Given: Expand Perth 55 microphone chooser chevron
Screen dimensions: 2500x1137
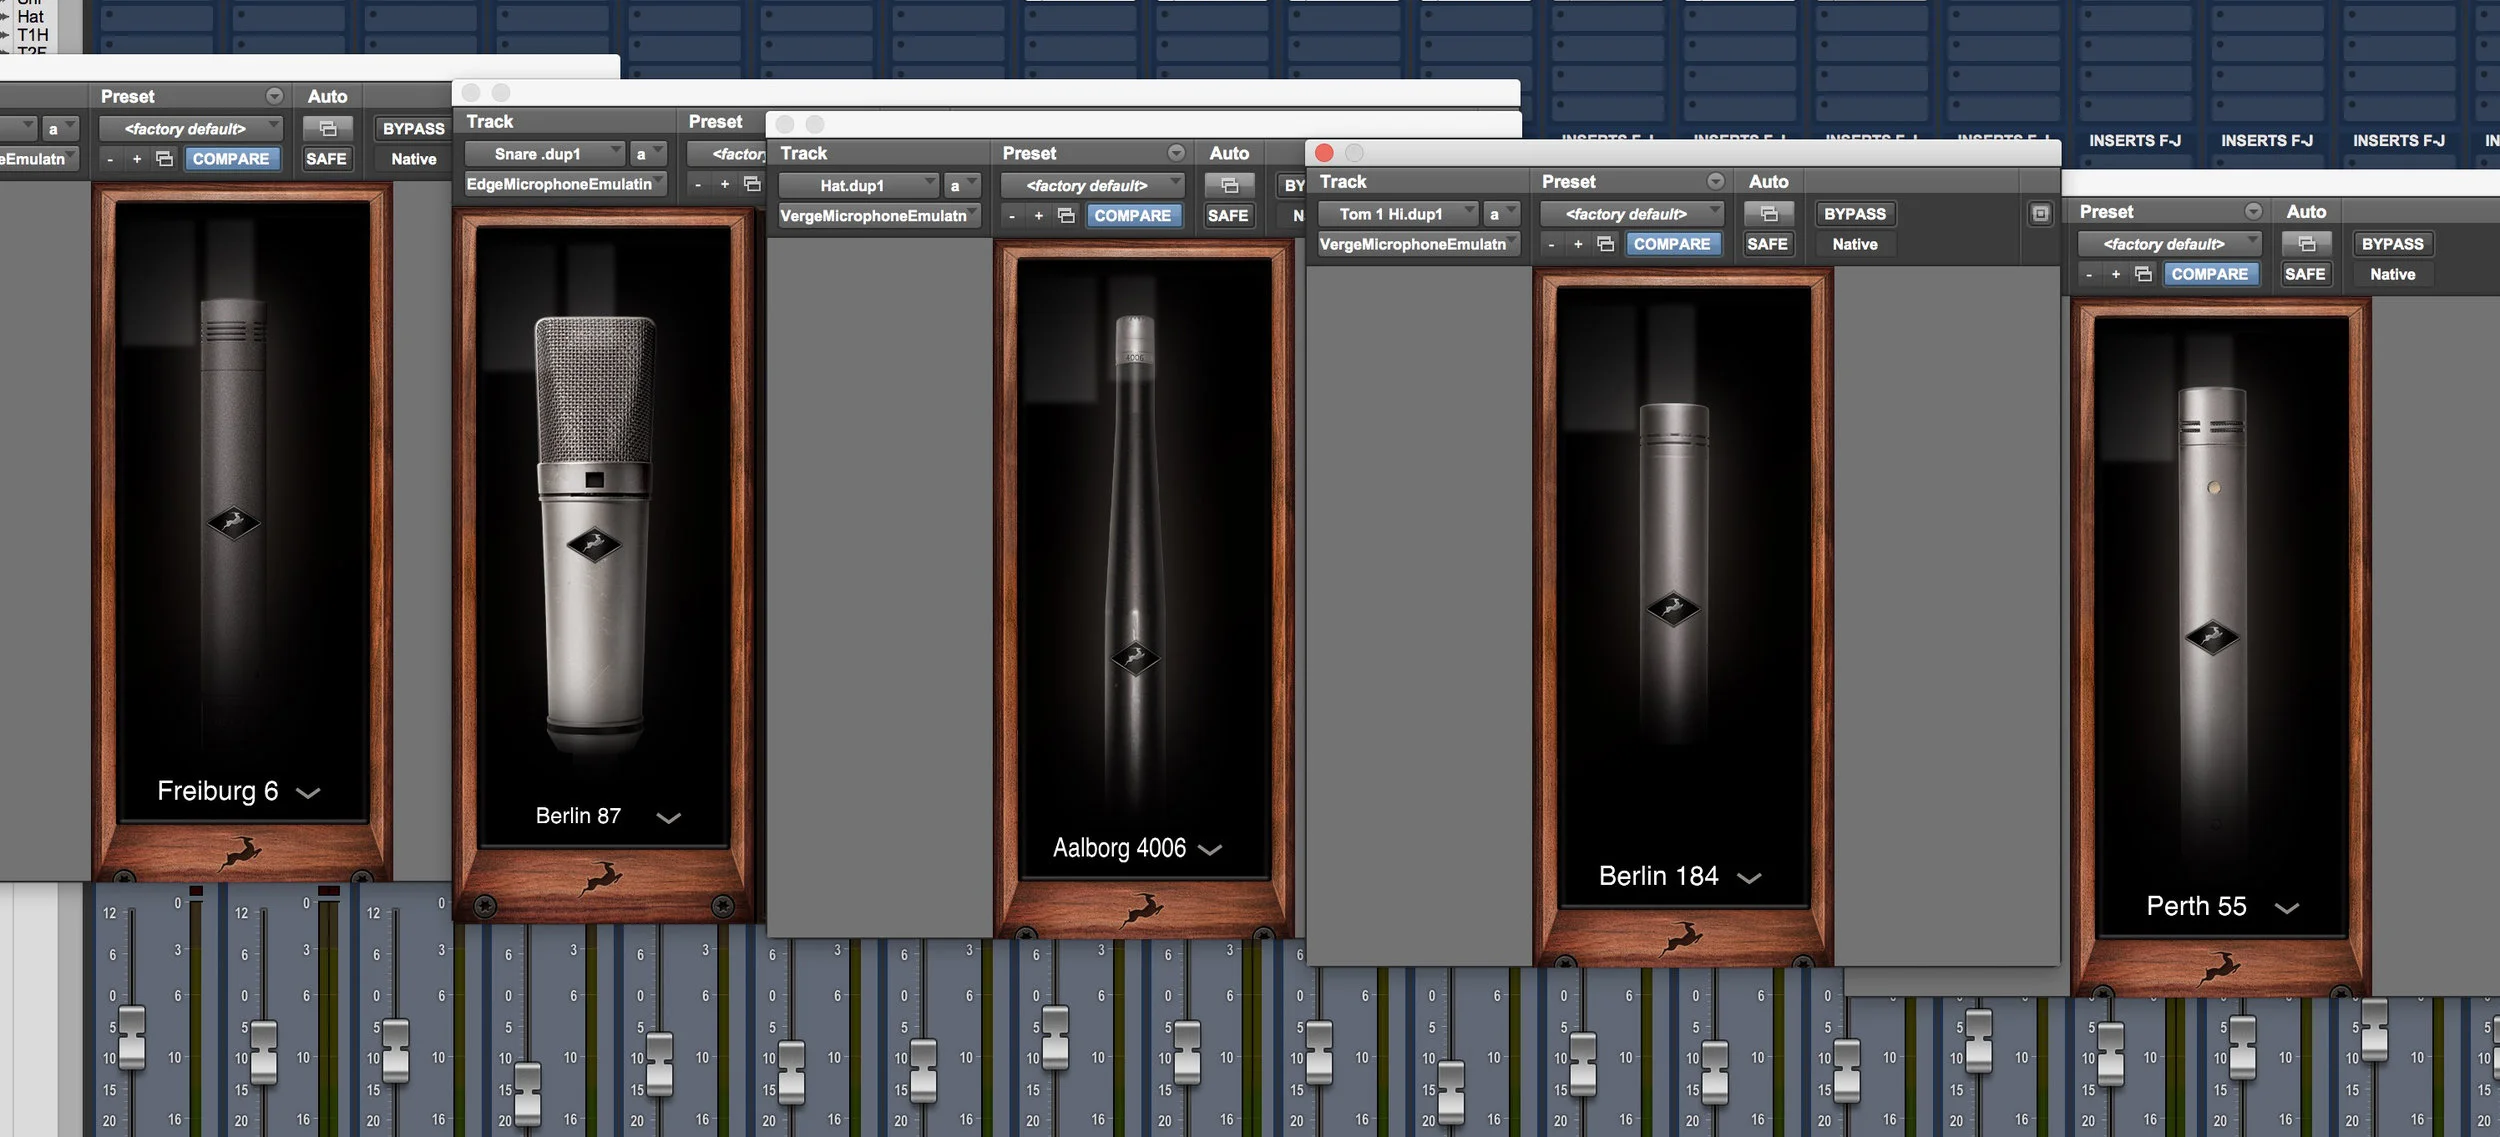Looking at the screenshot, I should click(2287, 908).
